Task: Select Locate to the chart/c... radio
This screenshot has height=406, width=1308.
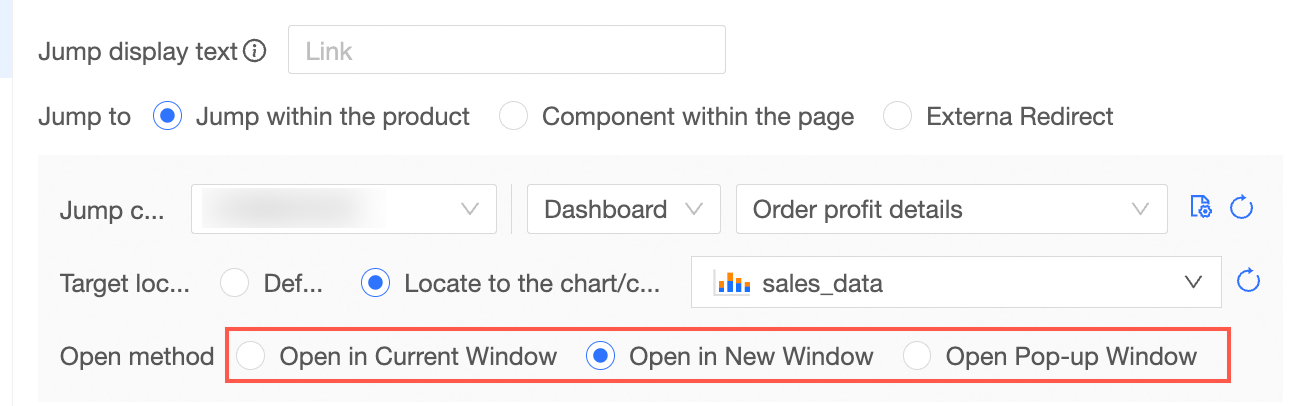Action: [x=375, y=283]
